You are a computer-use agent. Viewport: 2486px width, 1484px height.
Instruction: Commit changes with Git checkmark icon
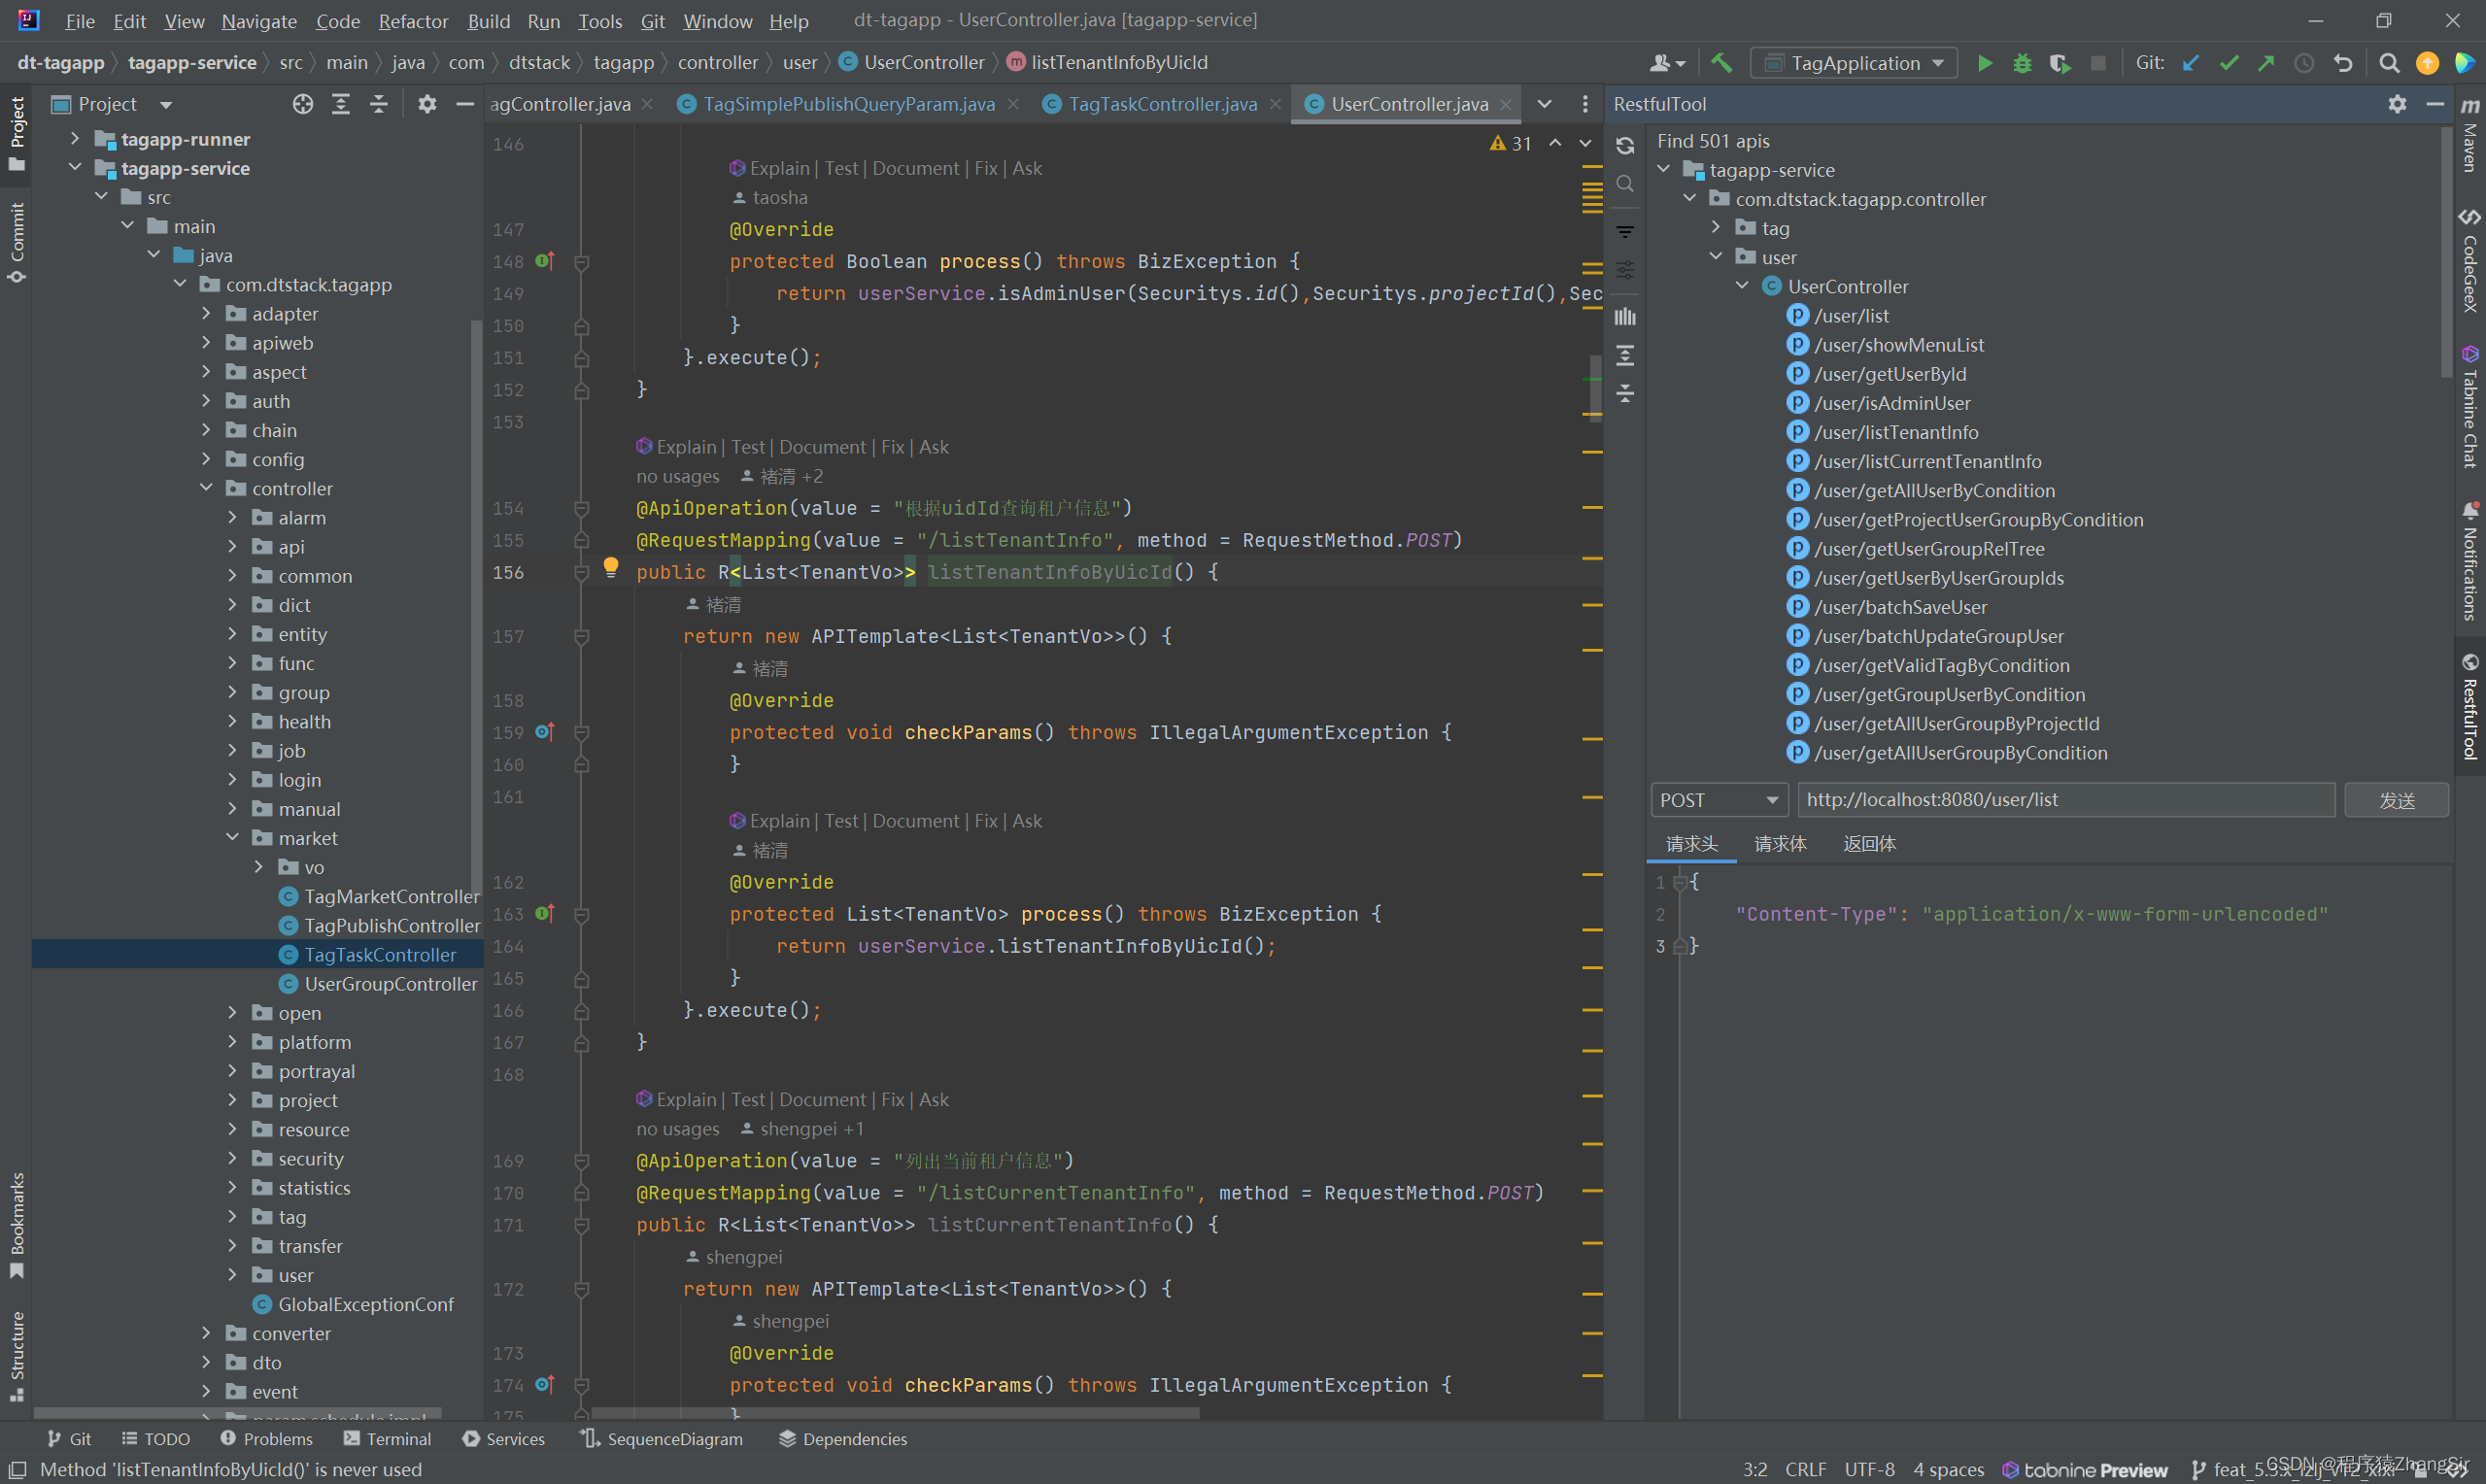(x=2229, y=63)
